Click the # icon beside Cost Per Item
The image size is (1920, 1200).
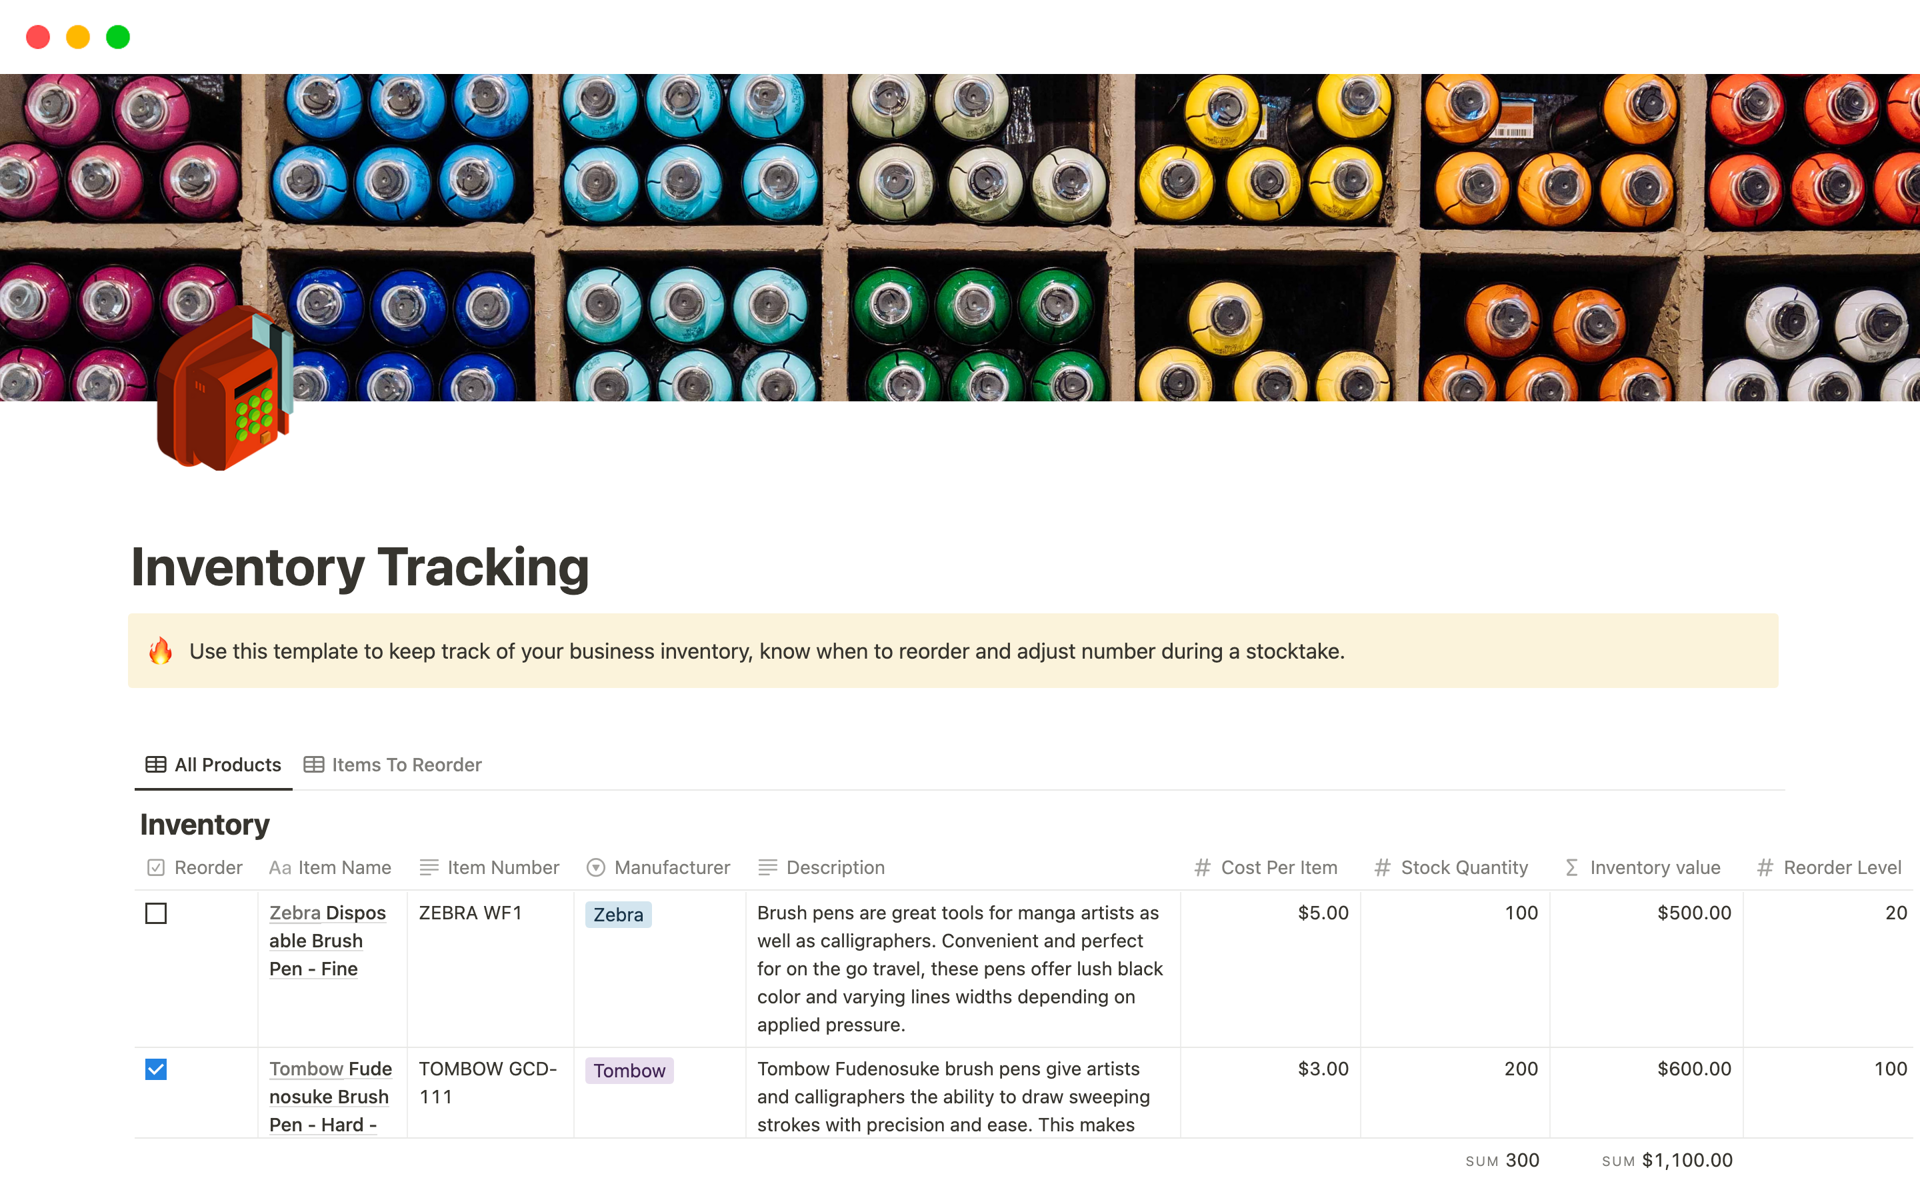[1202, 868]
